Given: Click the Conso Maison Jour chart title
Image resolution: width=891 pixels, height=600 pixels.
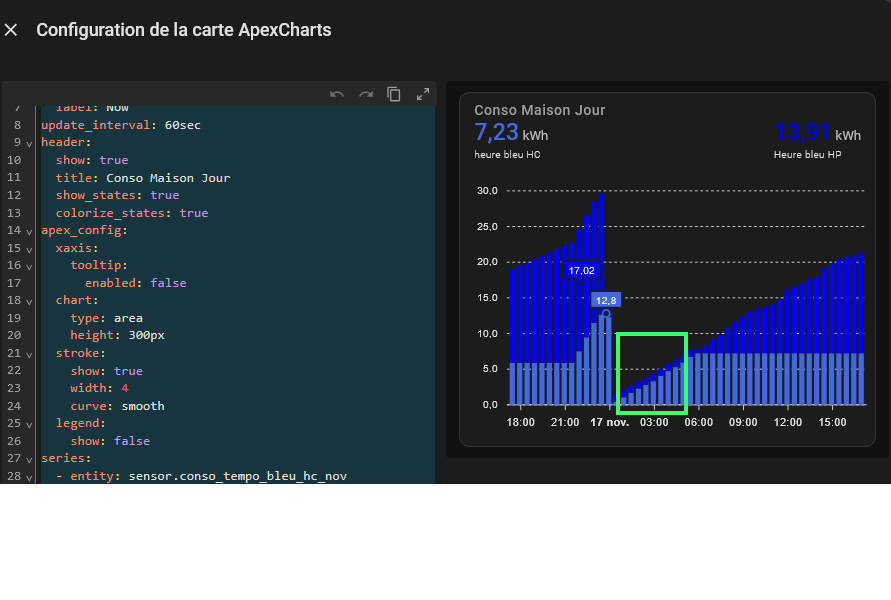Looking at the screenshot, I should [539, 110].
